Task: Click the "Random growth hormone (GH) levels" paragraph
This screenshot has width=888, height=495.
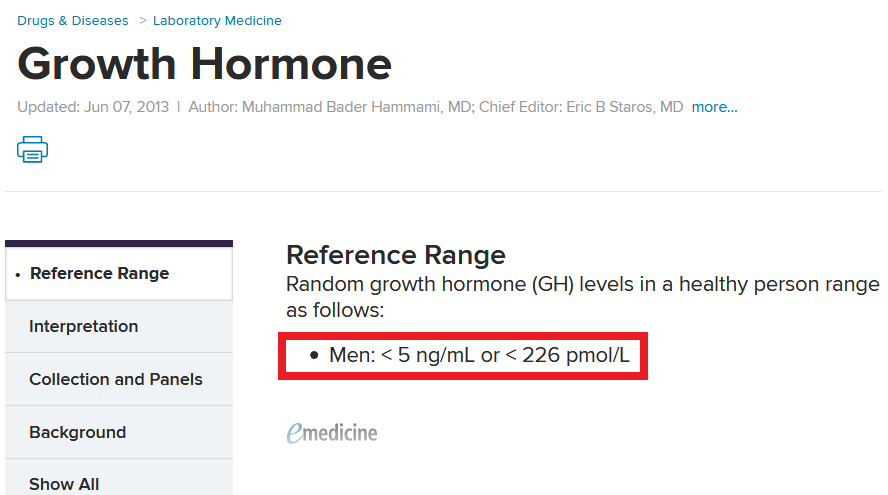Action: click(582, 284)
